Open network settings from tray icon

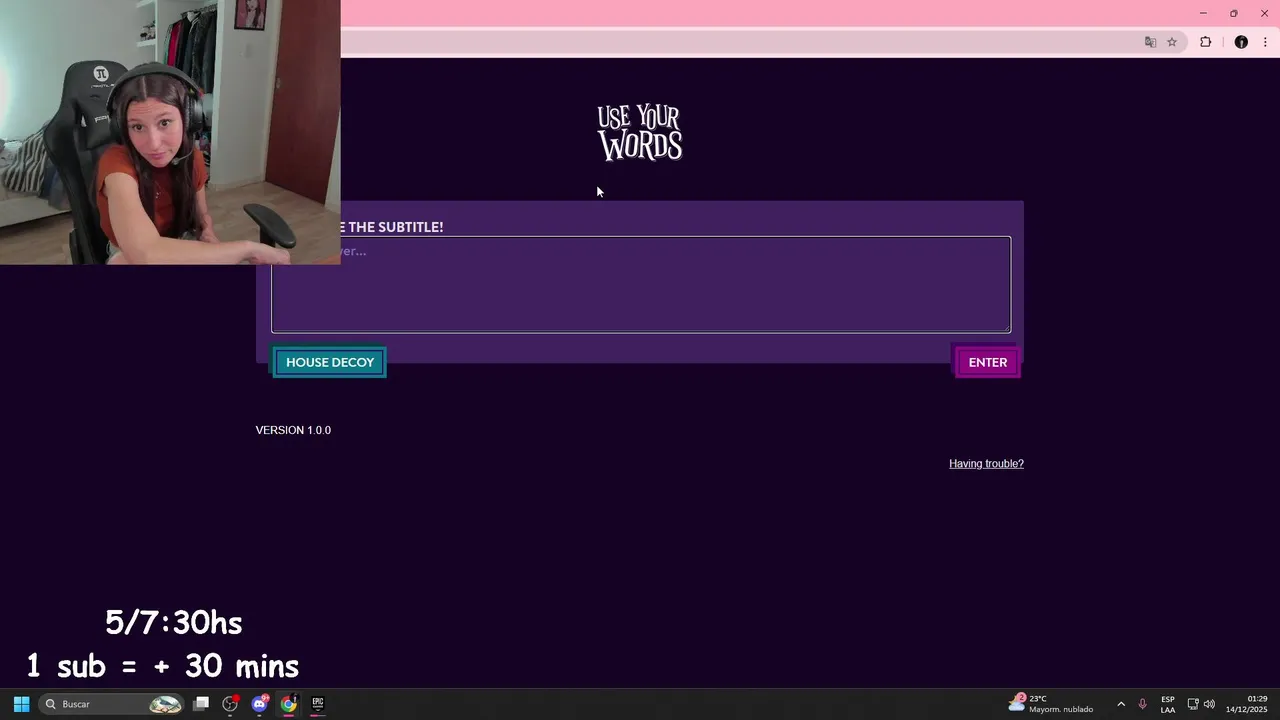click(x=1193, y=704)
